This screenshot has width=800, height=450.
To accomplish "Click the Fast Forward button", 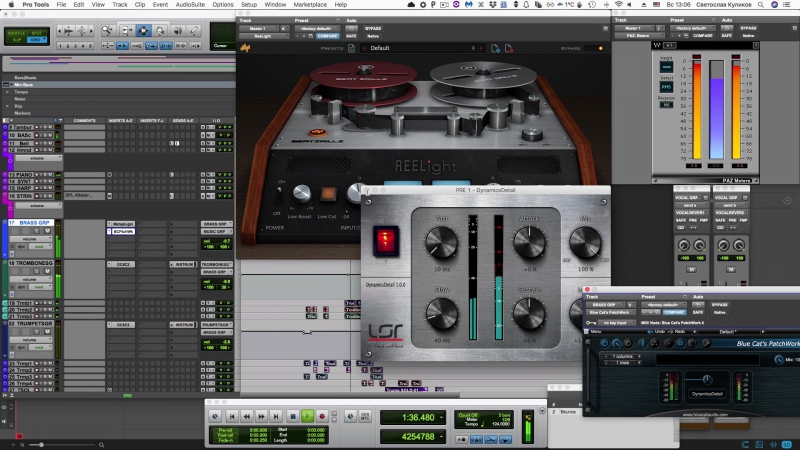I will click(x=261, y=416).
